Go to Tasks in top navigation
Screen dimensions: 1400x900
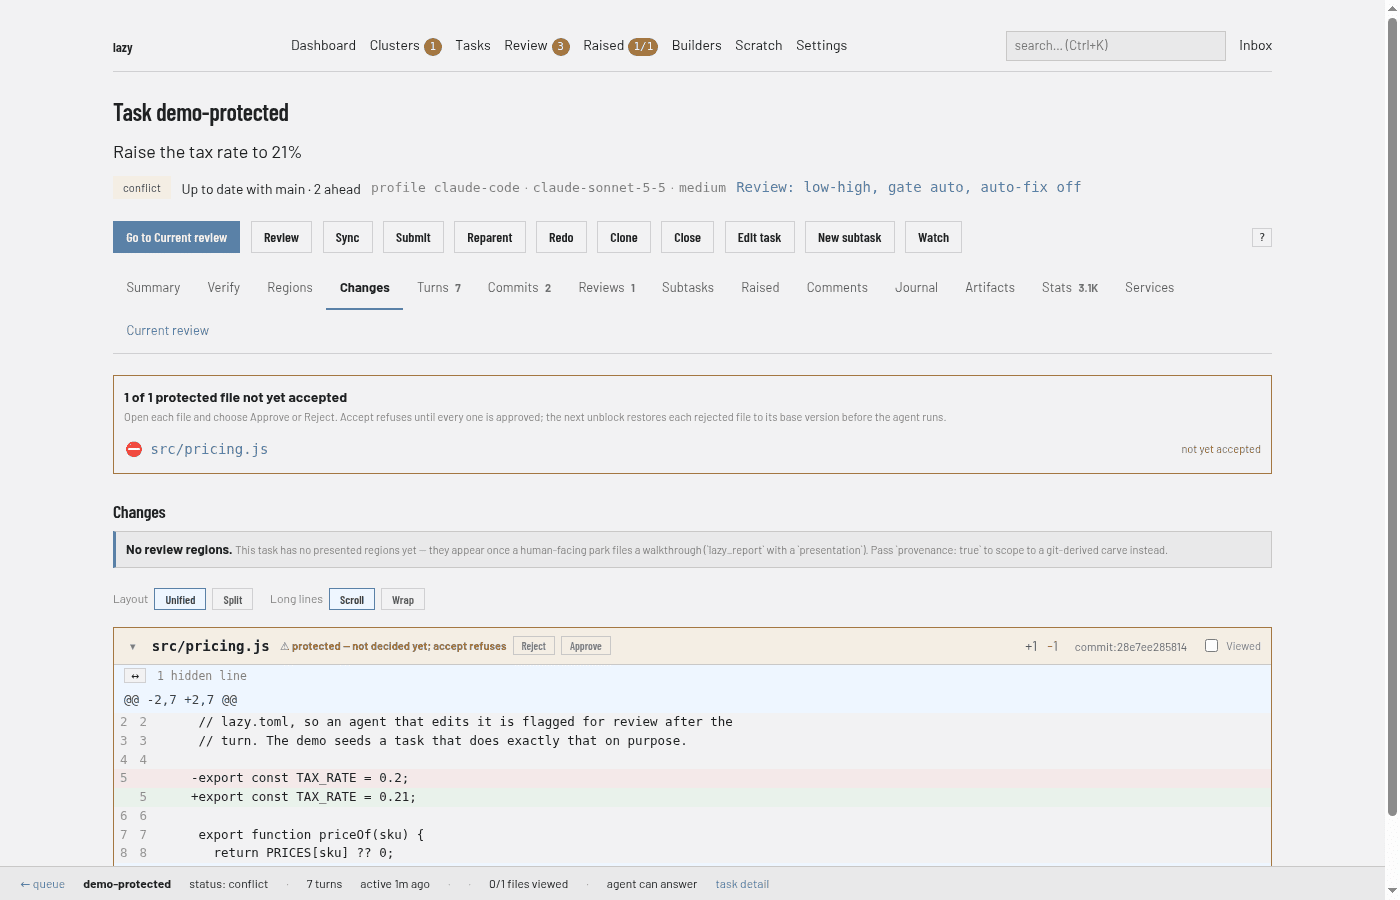[x=473, y=46]
